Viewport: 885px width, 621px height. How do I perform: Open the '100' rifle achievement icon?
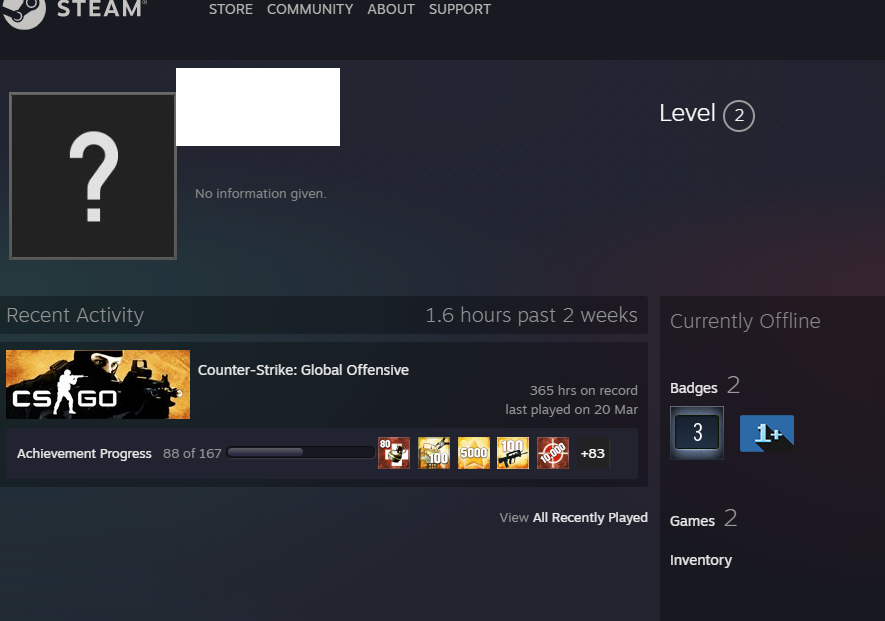(513, 453)
